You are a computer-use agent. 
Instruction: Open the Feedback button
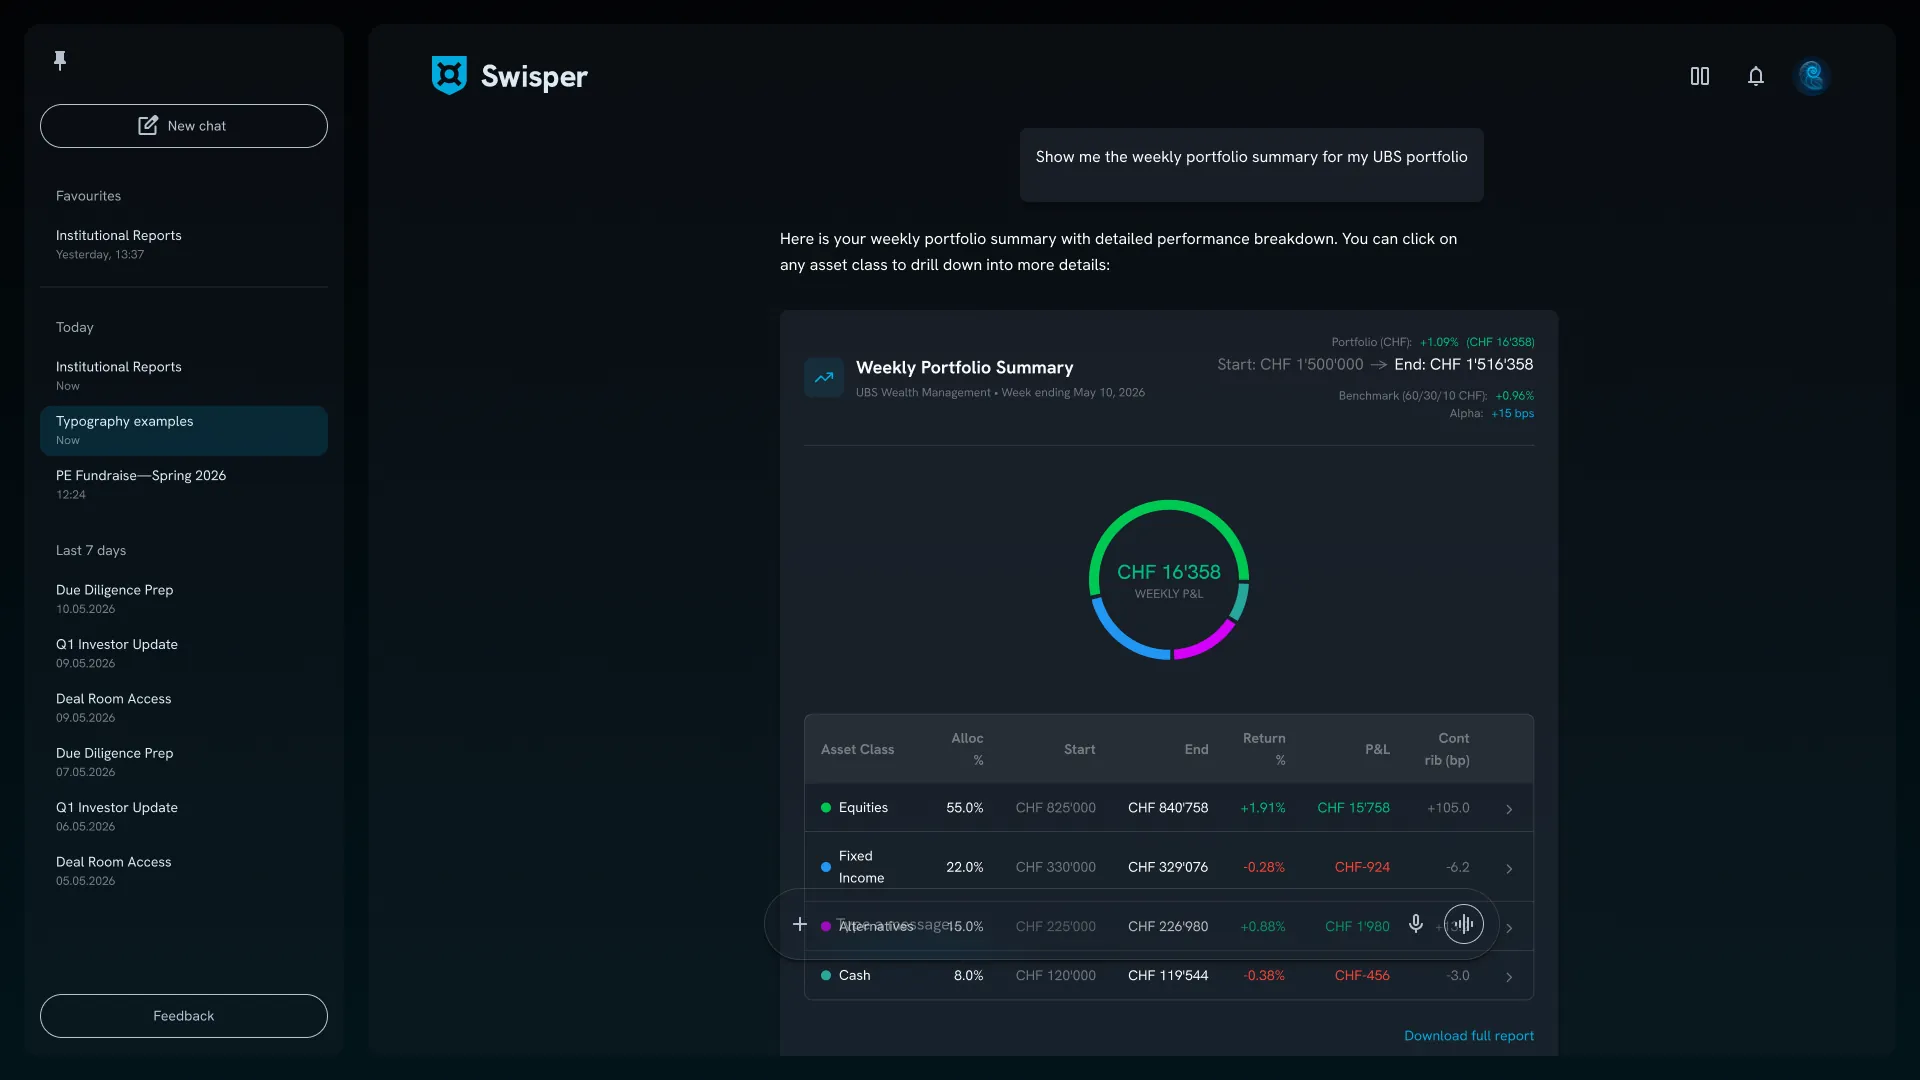(x=184, y=1016)
